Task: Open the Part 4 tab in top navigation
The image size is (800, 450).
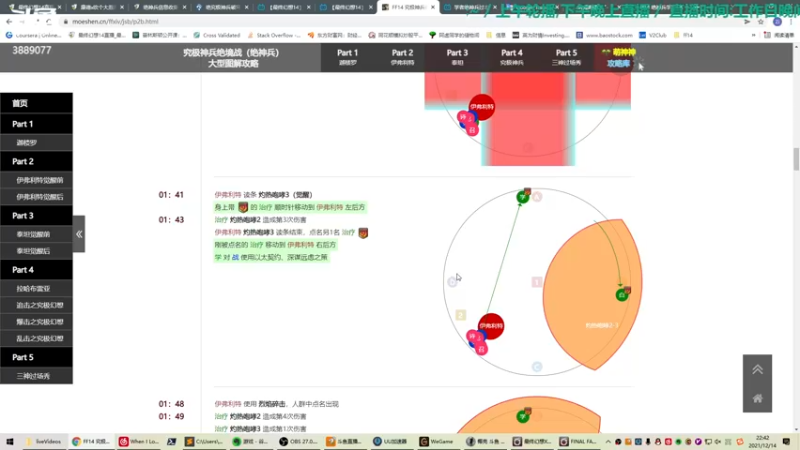Action: [x=511, y=57]
